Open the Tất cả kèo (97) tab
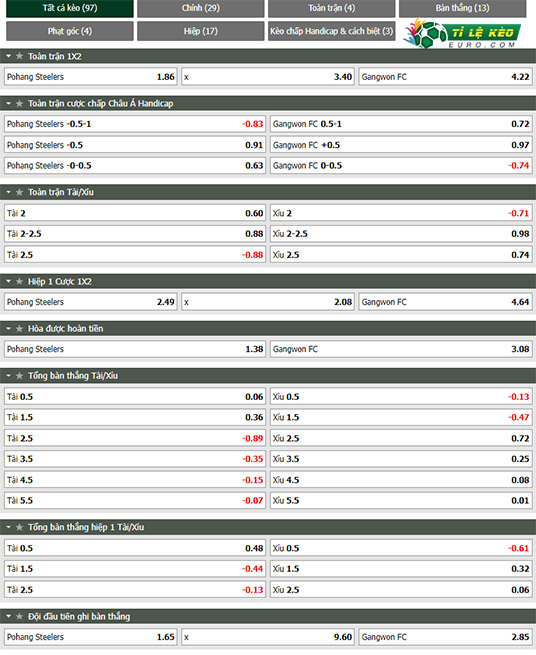 [x=70, y=8]
